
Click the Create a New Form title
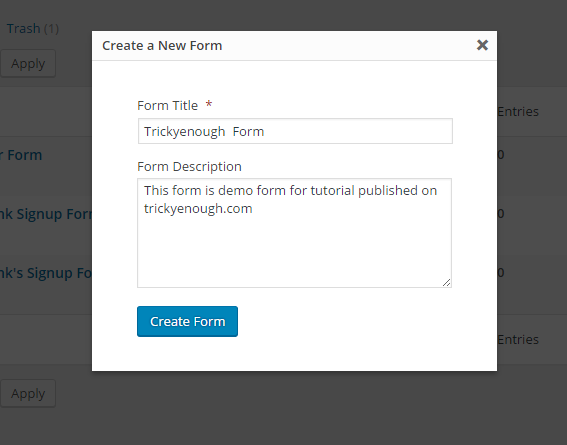[x=162, y=46]
